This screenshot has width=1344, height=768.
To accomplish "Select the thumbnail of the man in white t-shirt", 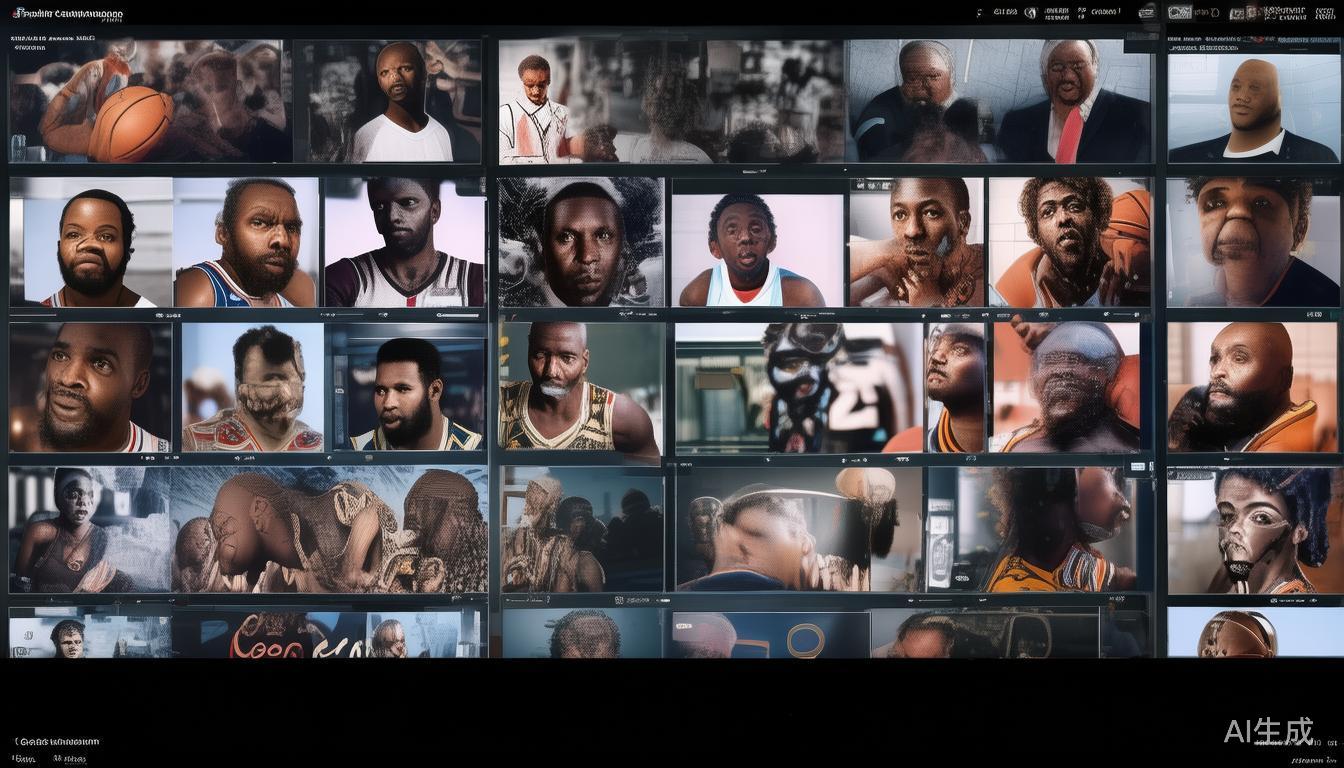I will coord(396,101).
